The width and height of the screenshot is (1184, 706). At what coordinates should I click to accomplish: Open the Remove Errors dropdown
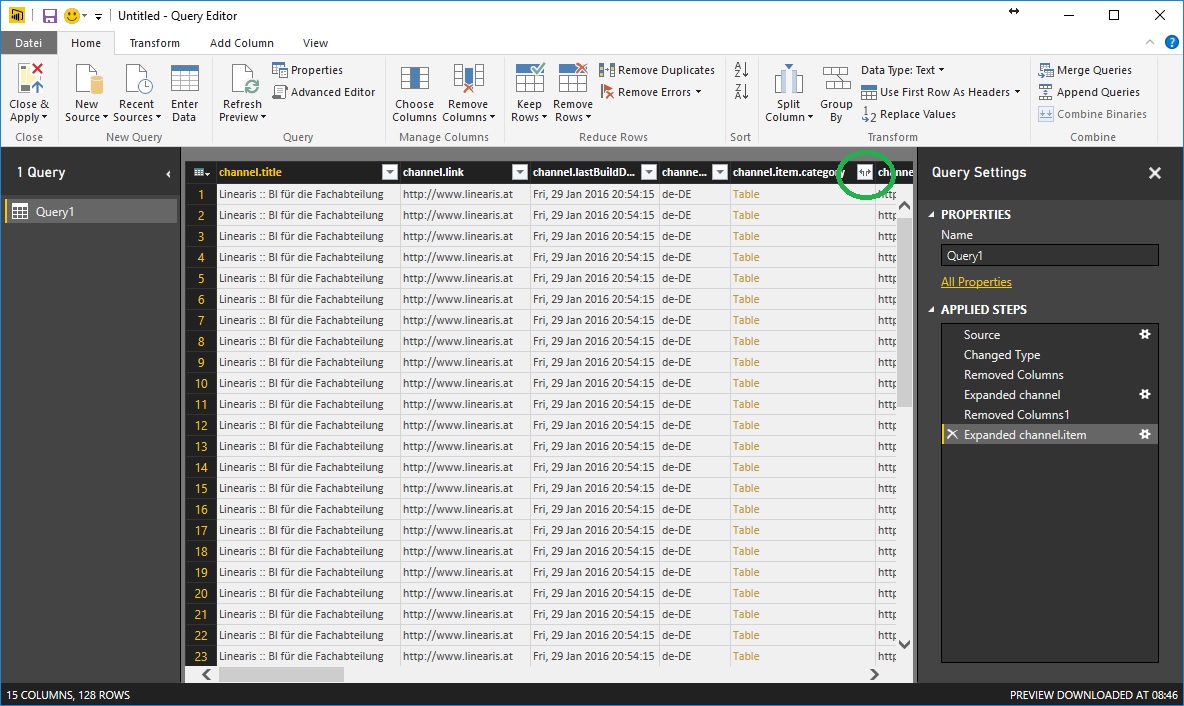click(x=698, y=92)
